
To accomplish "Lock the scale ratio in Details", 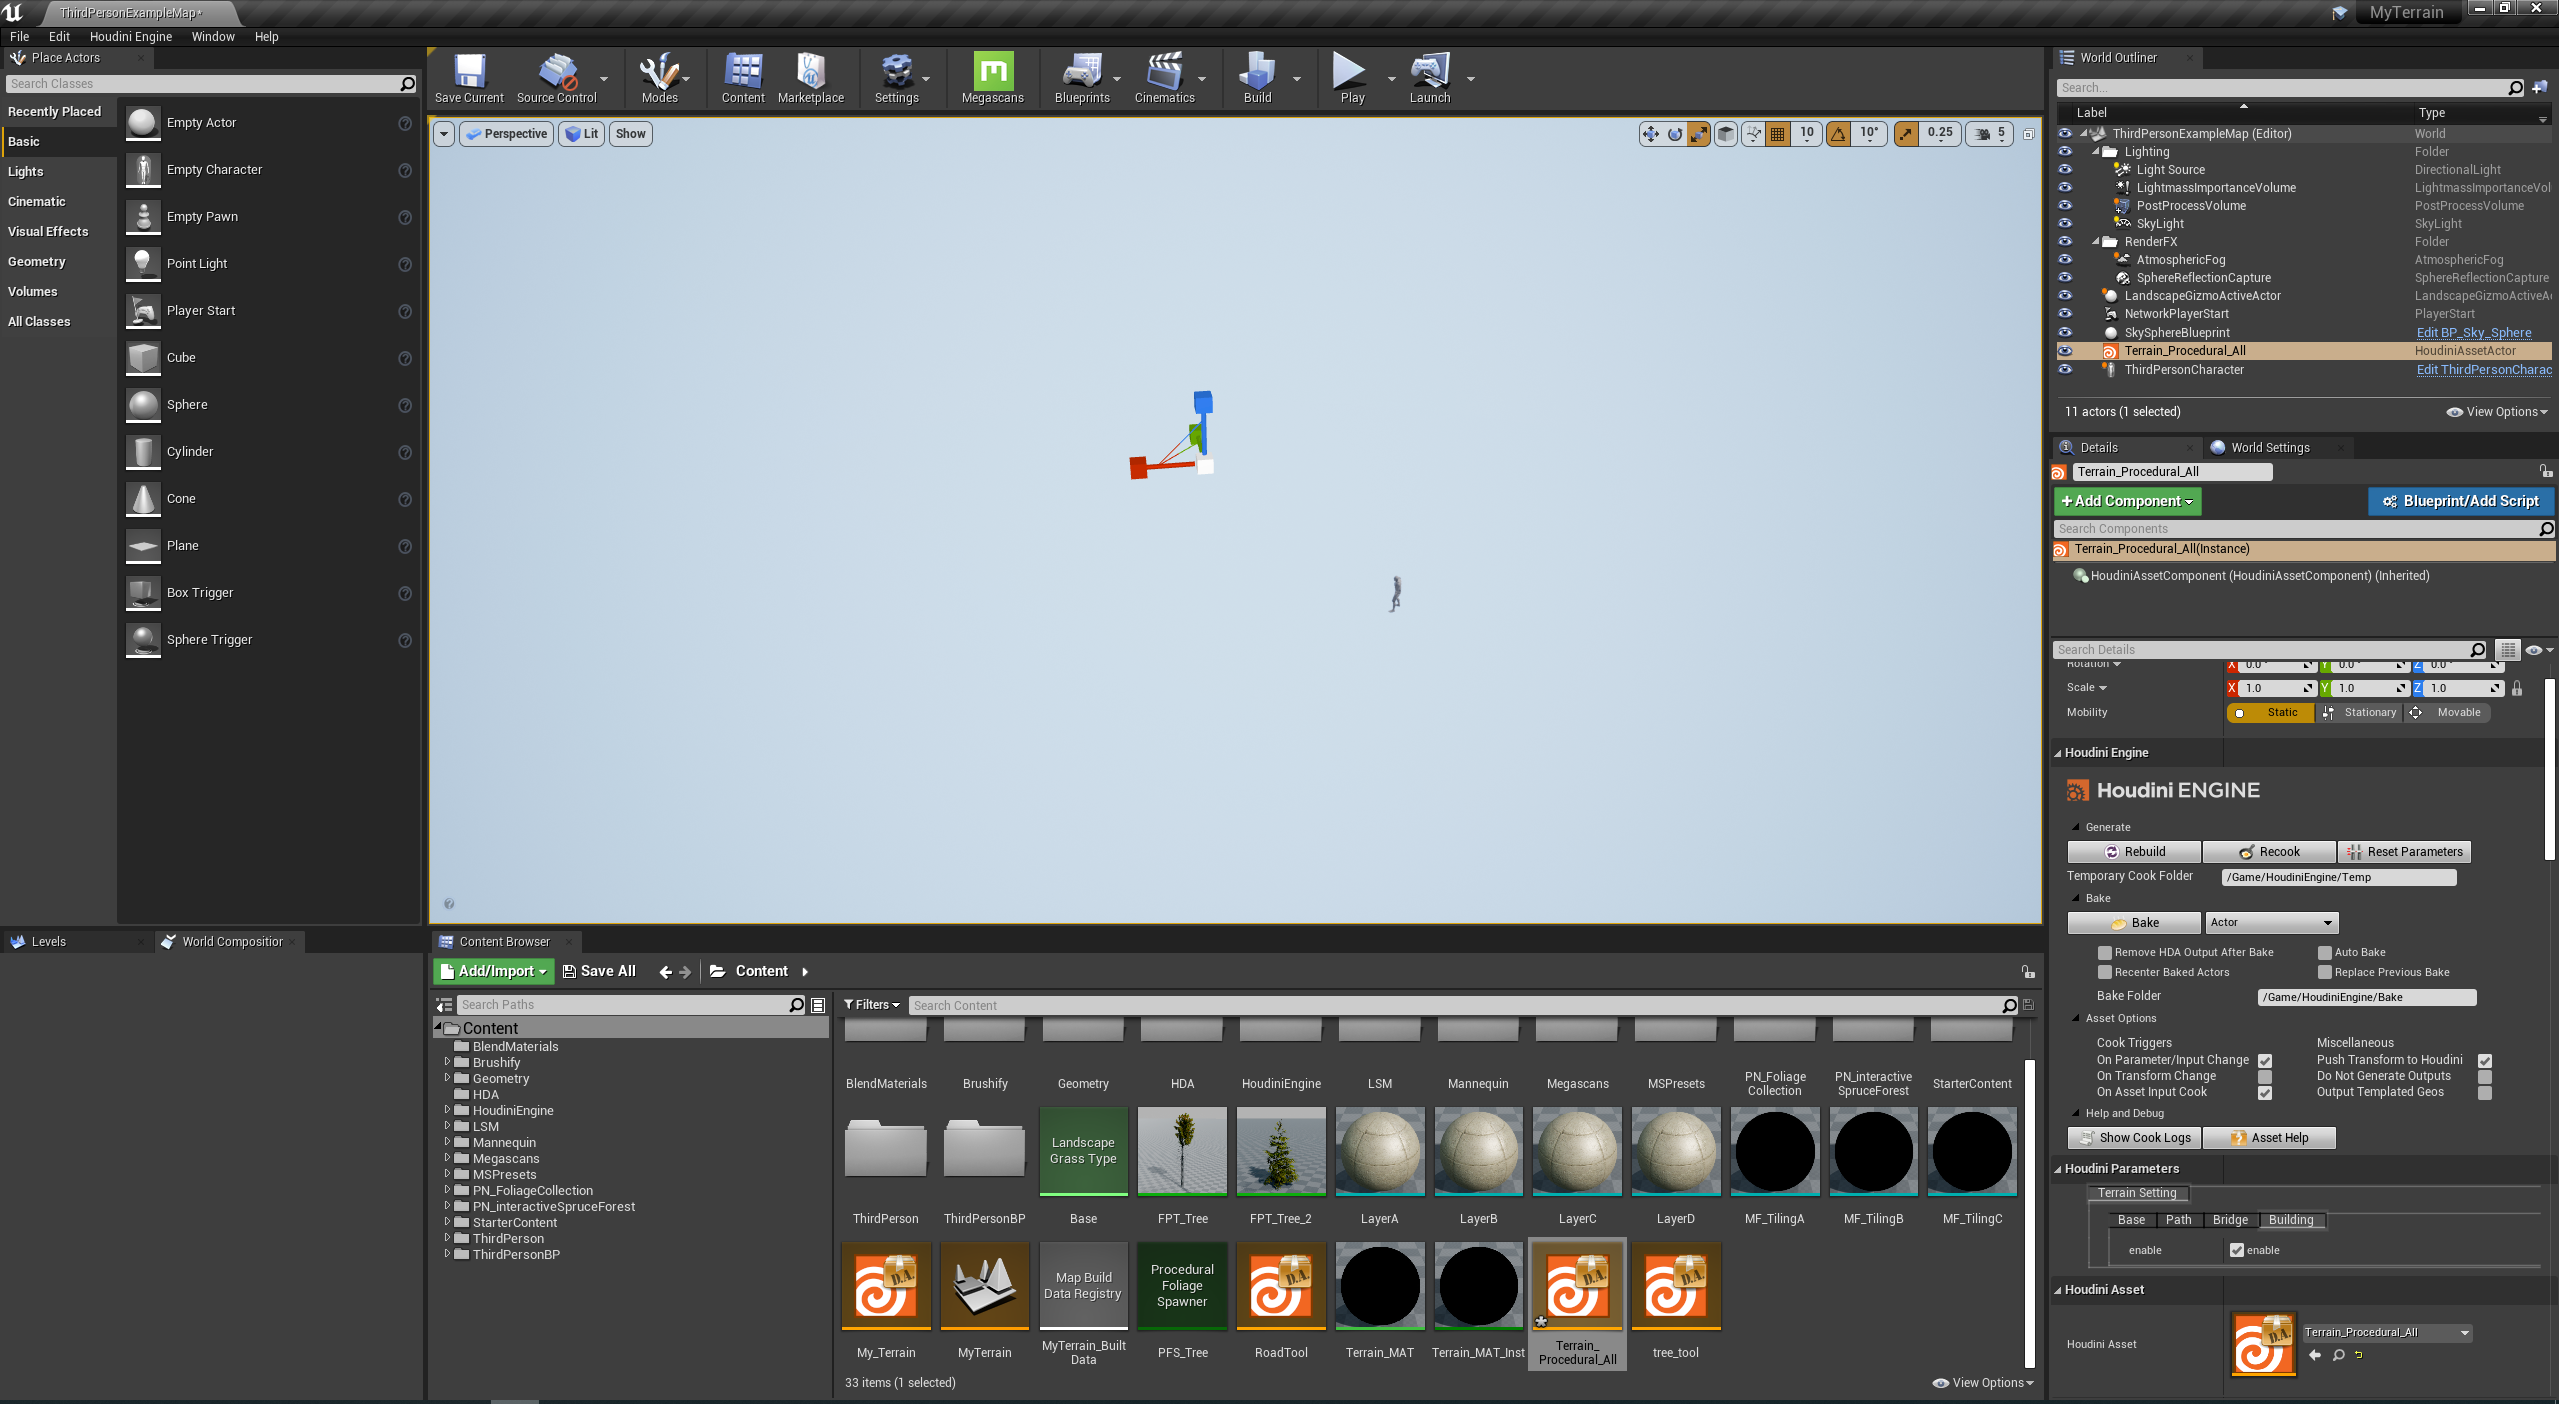I will [2517, 688].
